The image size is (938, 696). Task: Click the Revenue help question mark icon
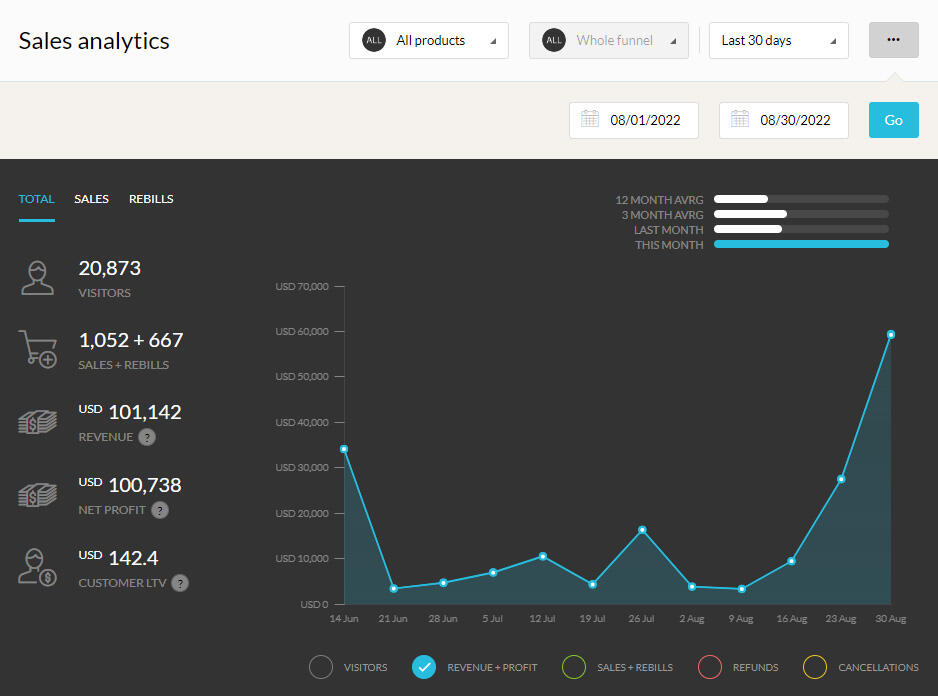point(147,437)
